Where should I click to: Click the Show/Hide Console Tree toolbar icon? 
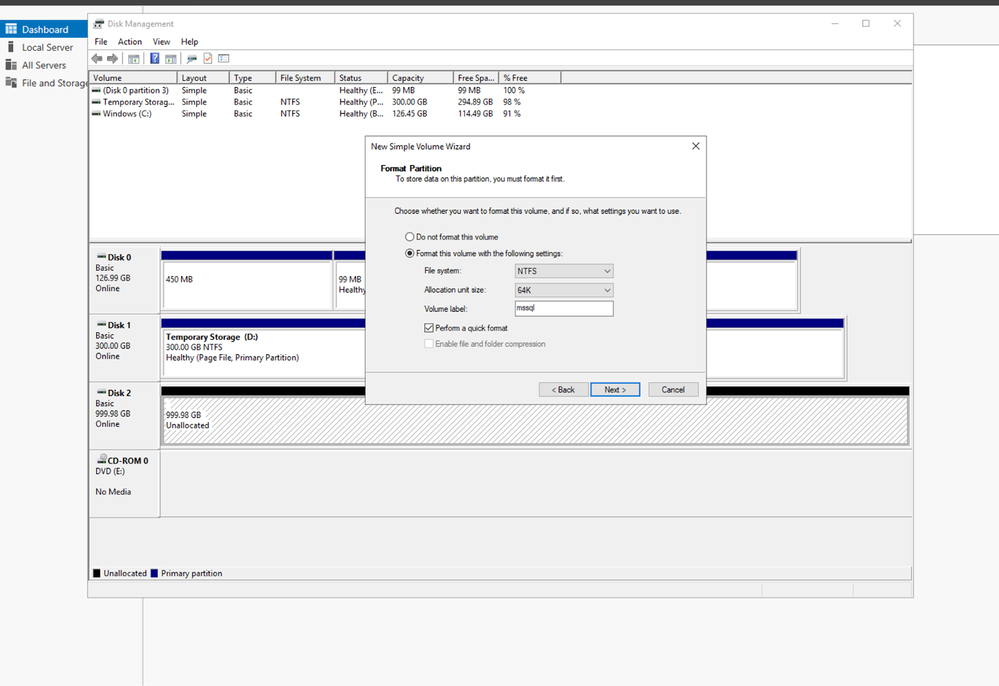[133, 58]
